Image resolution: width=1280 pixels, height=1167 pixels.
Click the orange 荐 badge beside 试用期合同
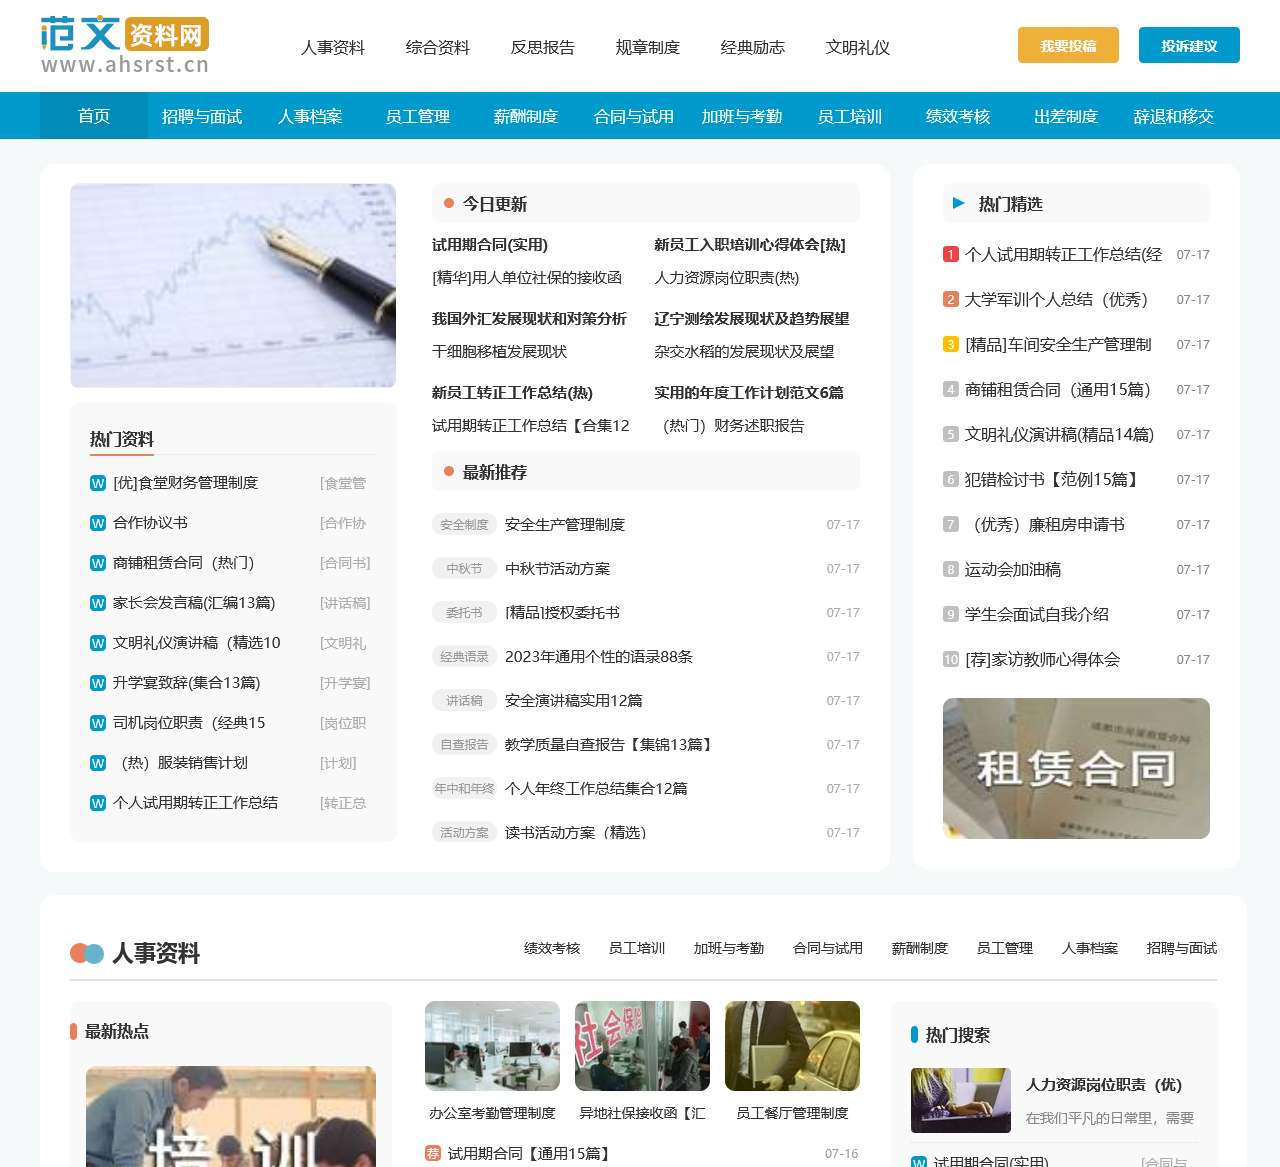coord(433,1153)
